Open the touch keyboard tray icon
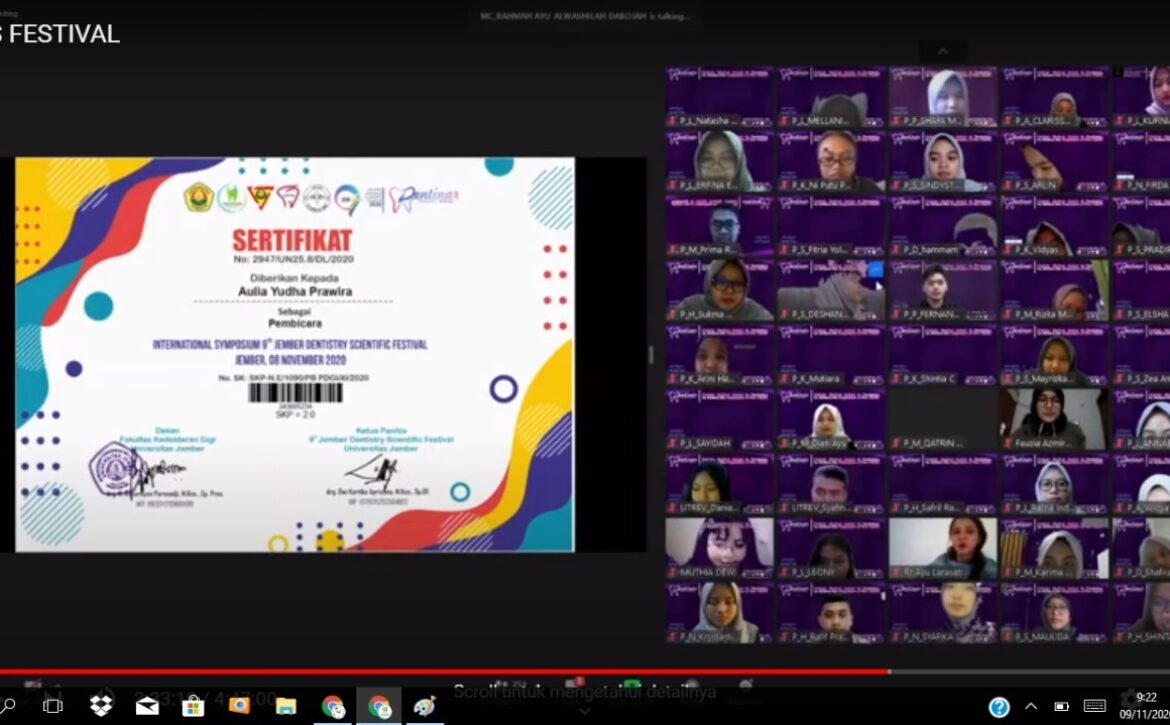The image size is (1170, 725). (1095, 706)
